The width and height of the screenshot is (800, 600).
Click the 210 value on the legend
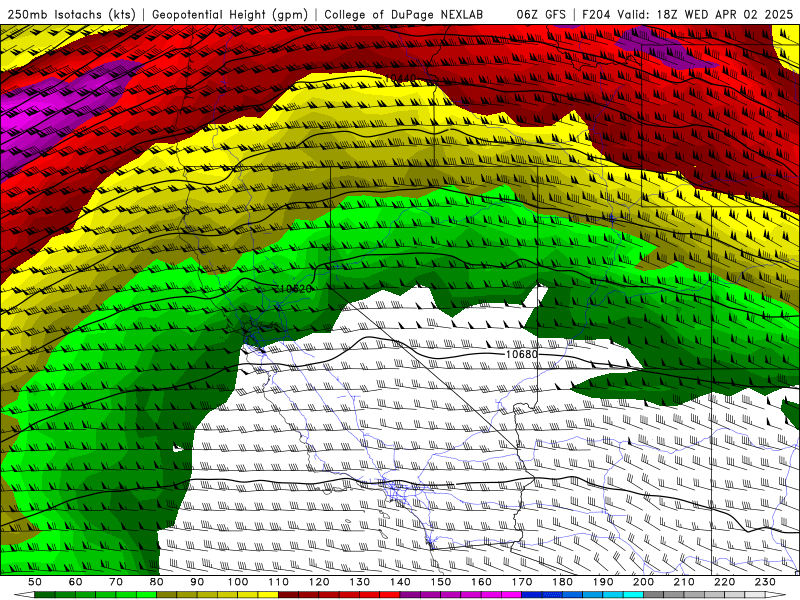pyautogui.click(x=684, y=582)
